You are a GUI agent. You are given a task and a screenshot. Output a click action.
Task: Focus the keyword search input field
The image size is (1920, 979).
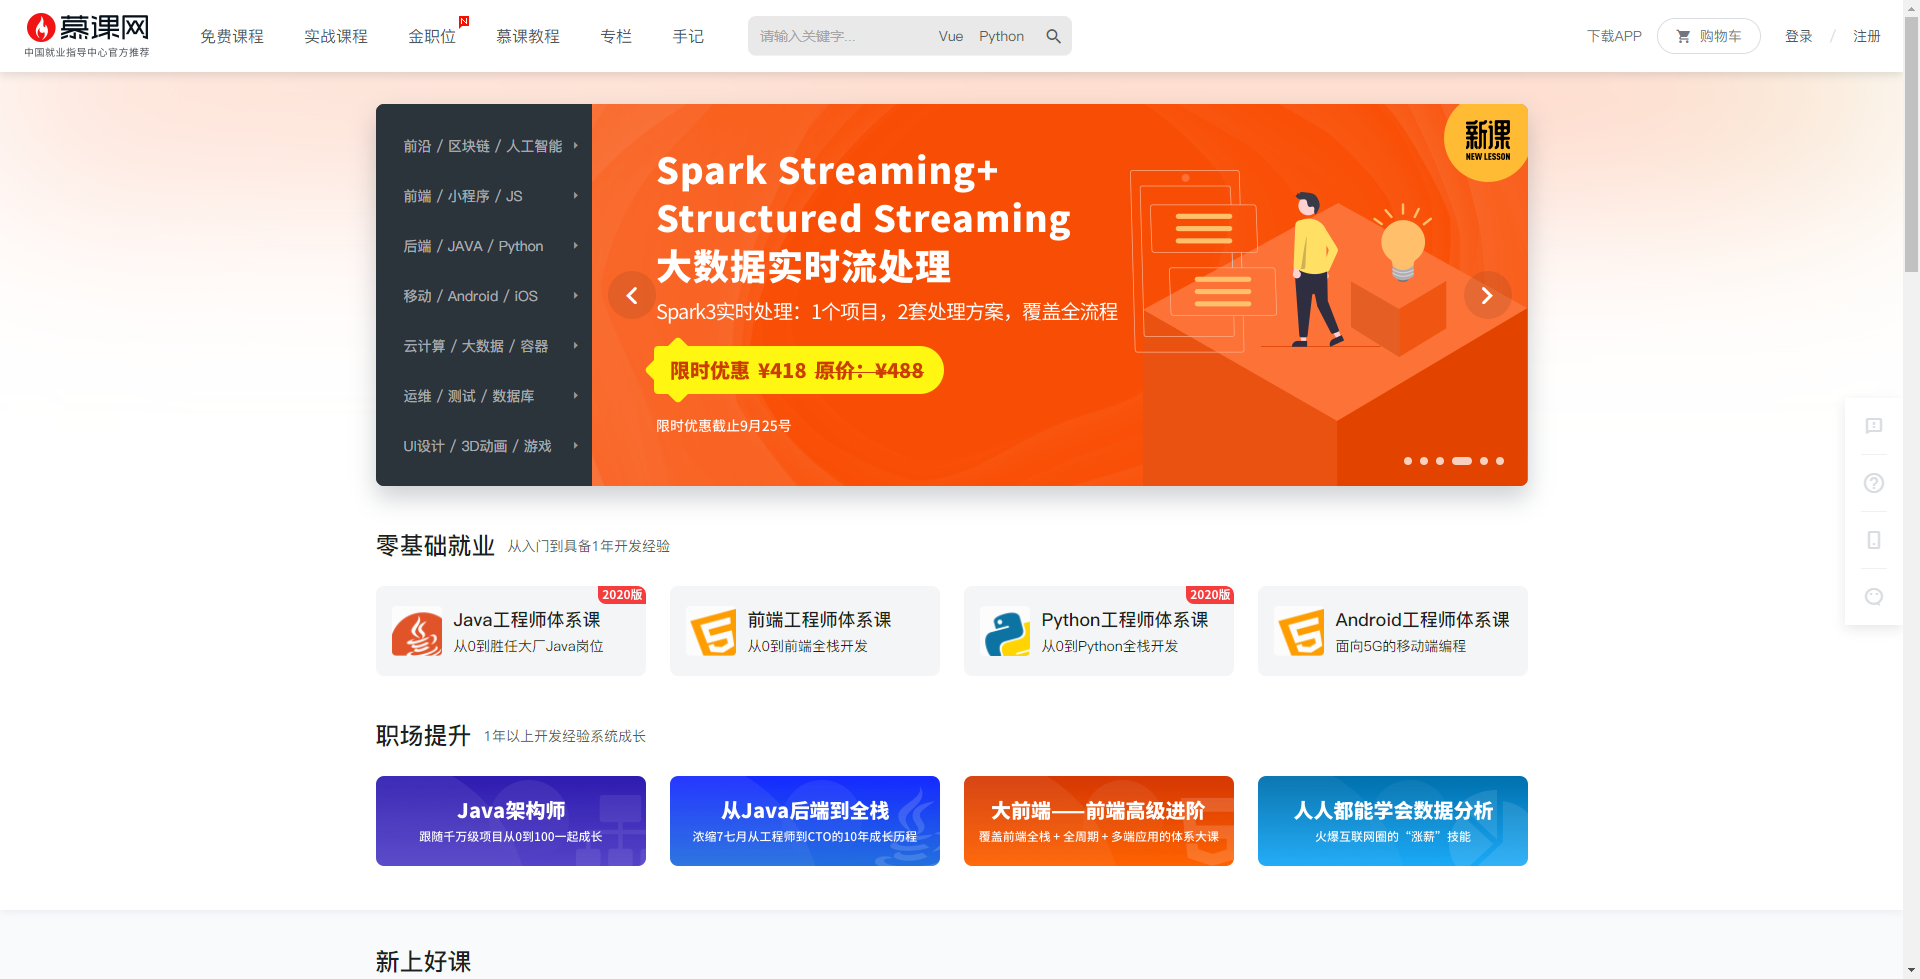840,36
